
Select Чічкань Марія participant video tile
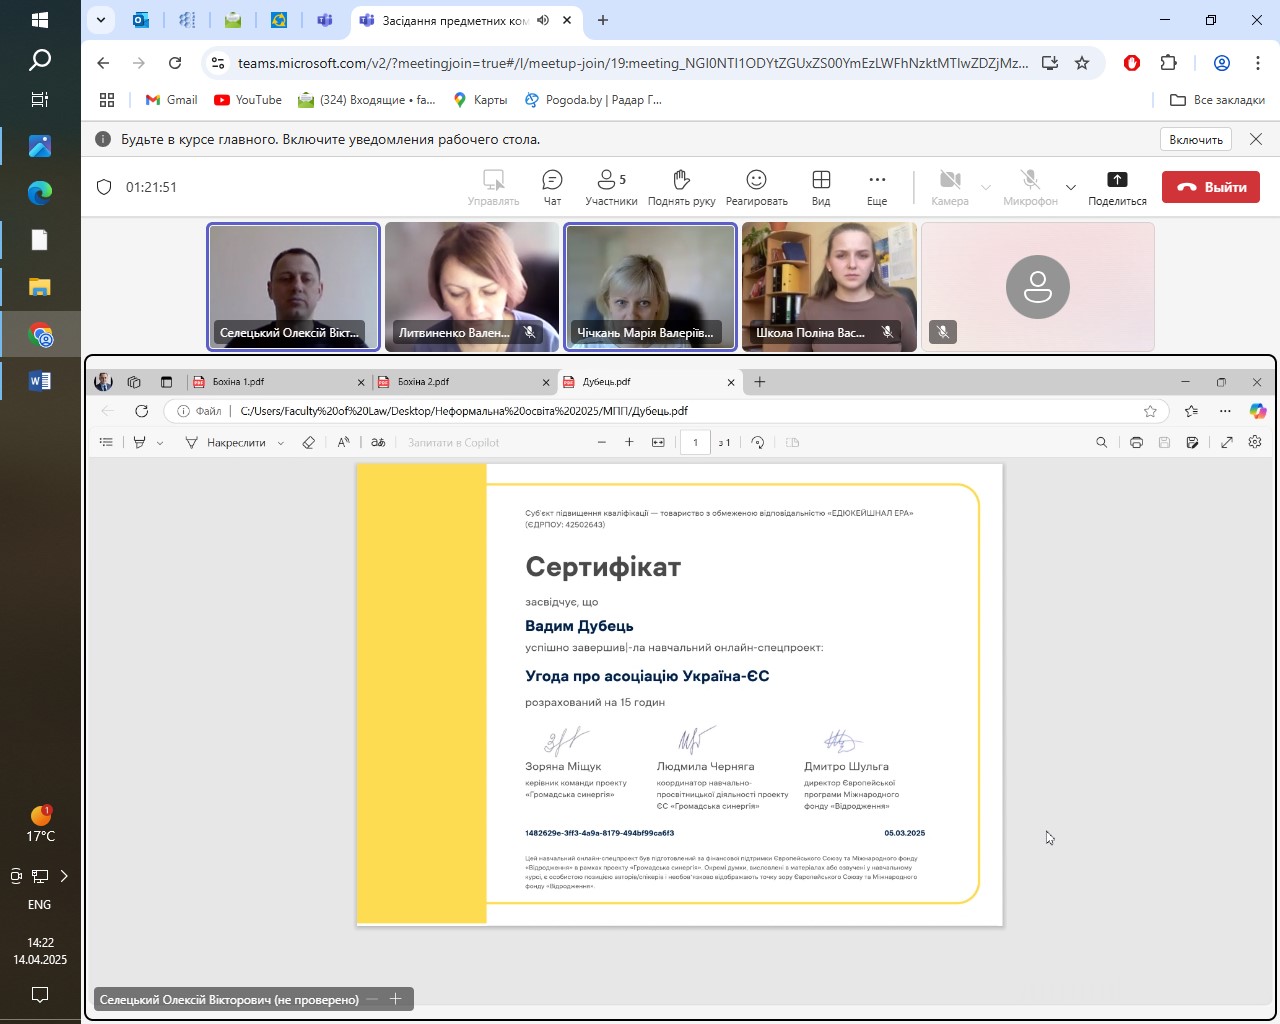tap(650, 286)
